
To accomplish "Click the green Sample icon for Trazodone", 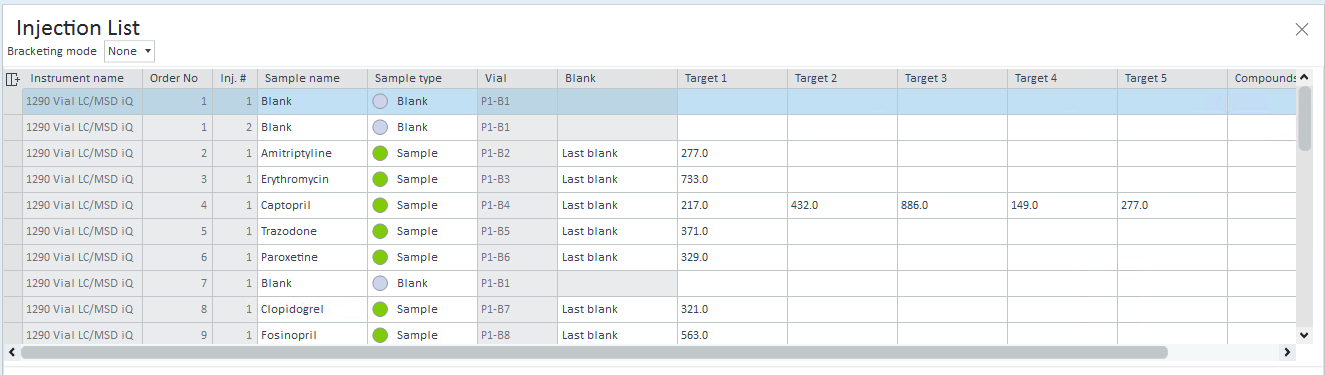I will [x=380, y=231].
